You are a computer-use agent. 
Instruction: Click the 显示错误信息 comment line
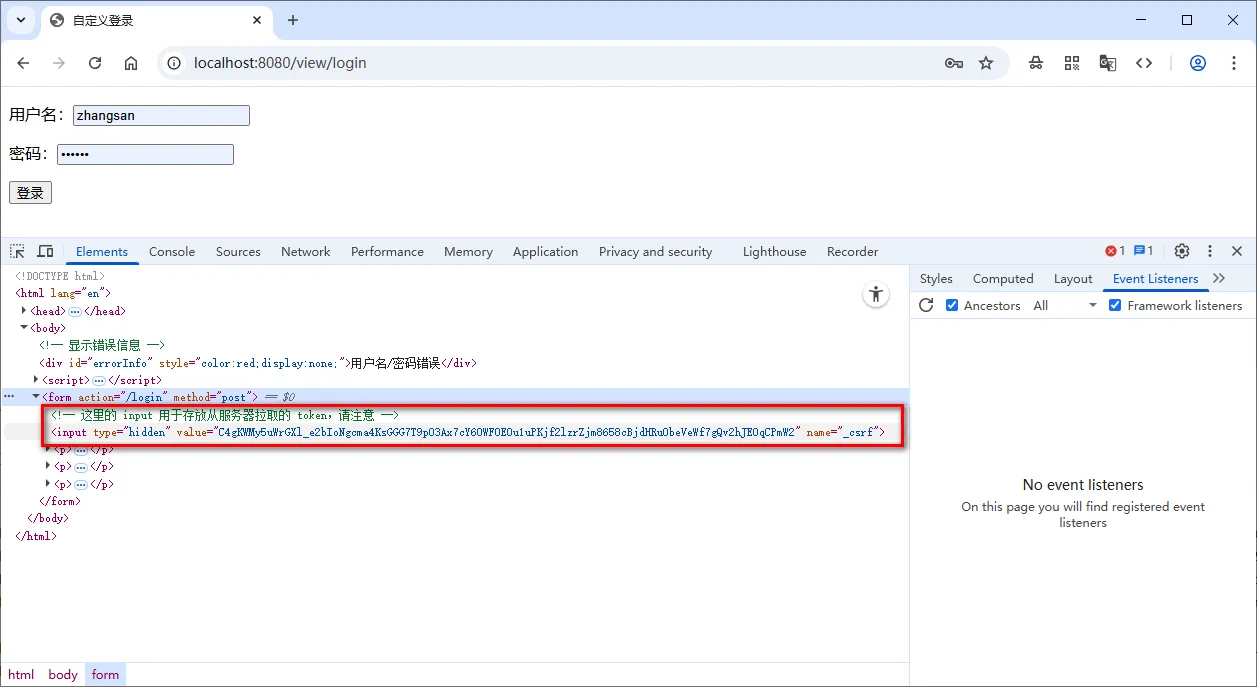coord(102,345)
